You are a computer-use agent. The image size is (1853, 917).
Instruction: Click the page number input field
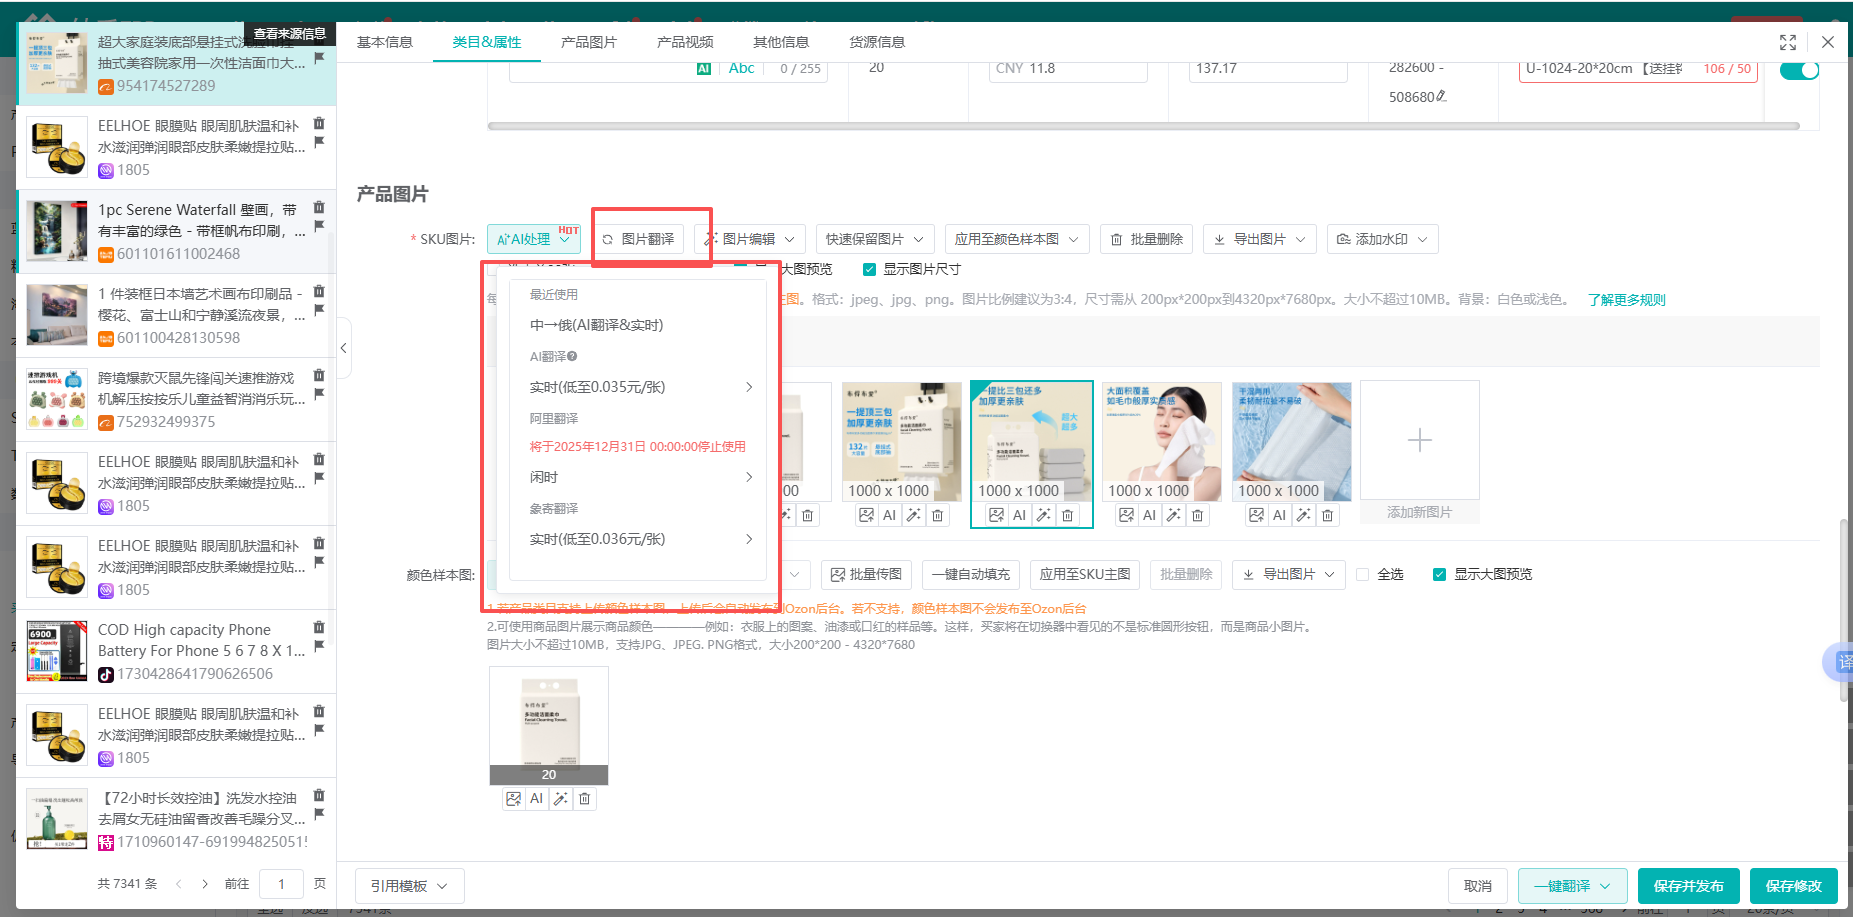pos(282,884)
